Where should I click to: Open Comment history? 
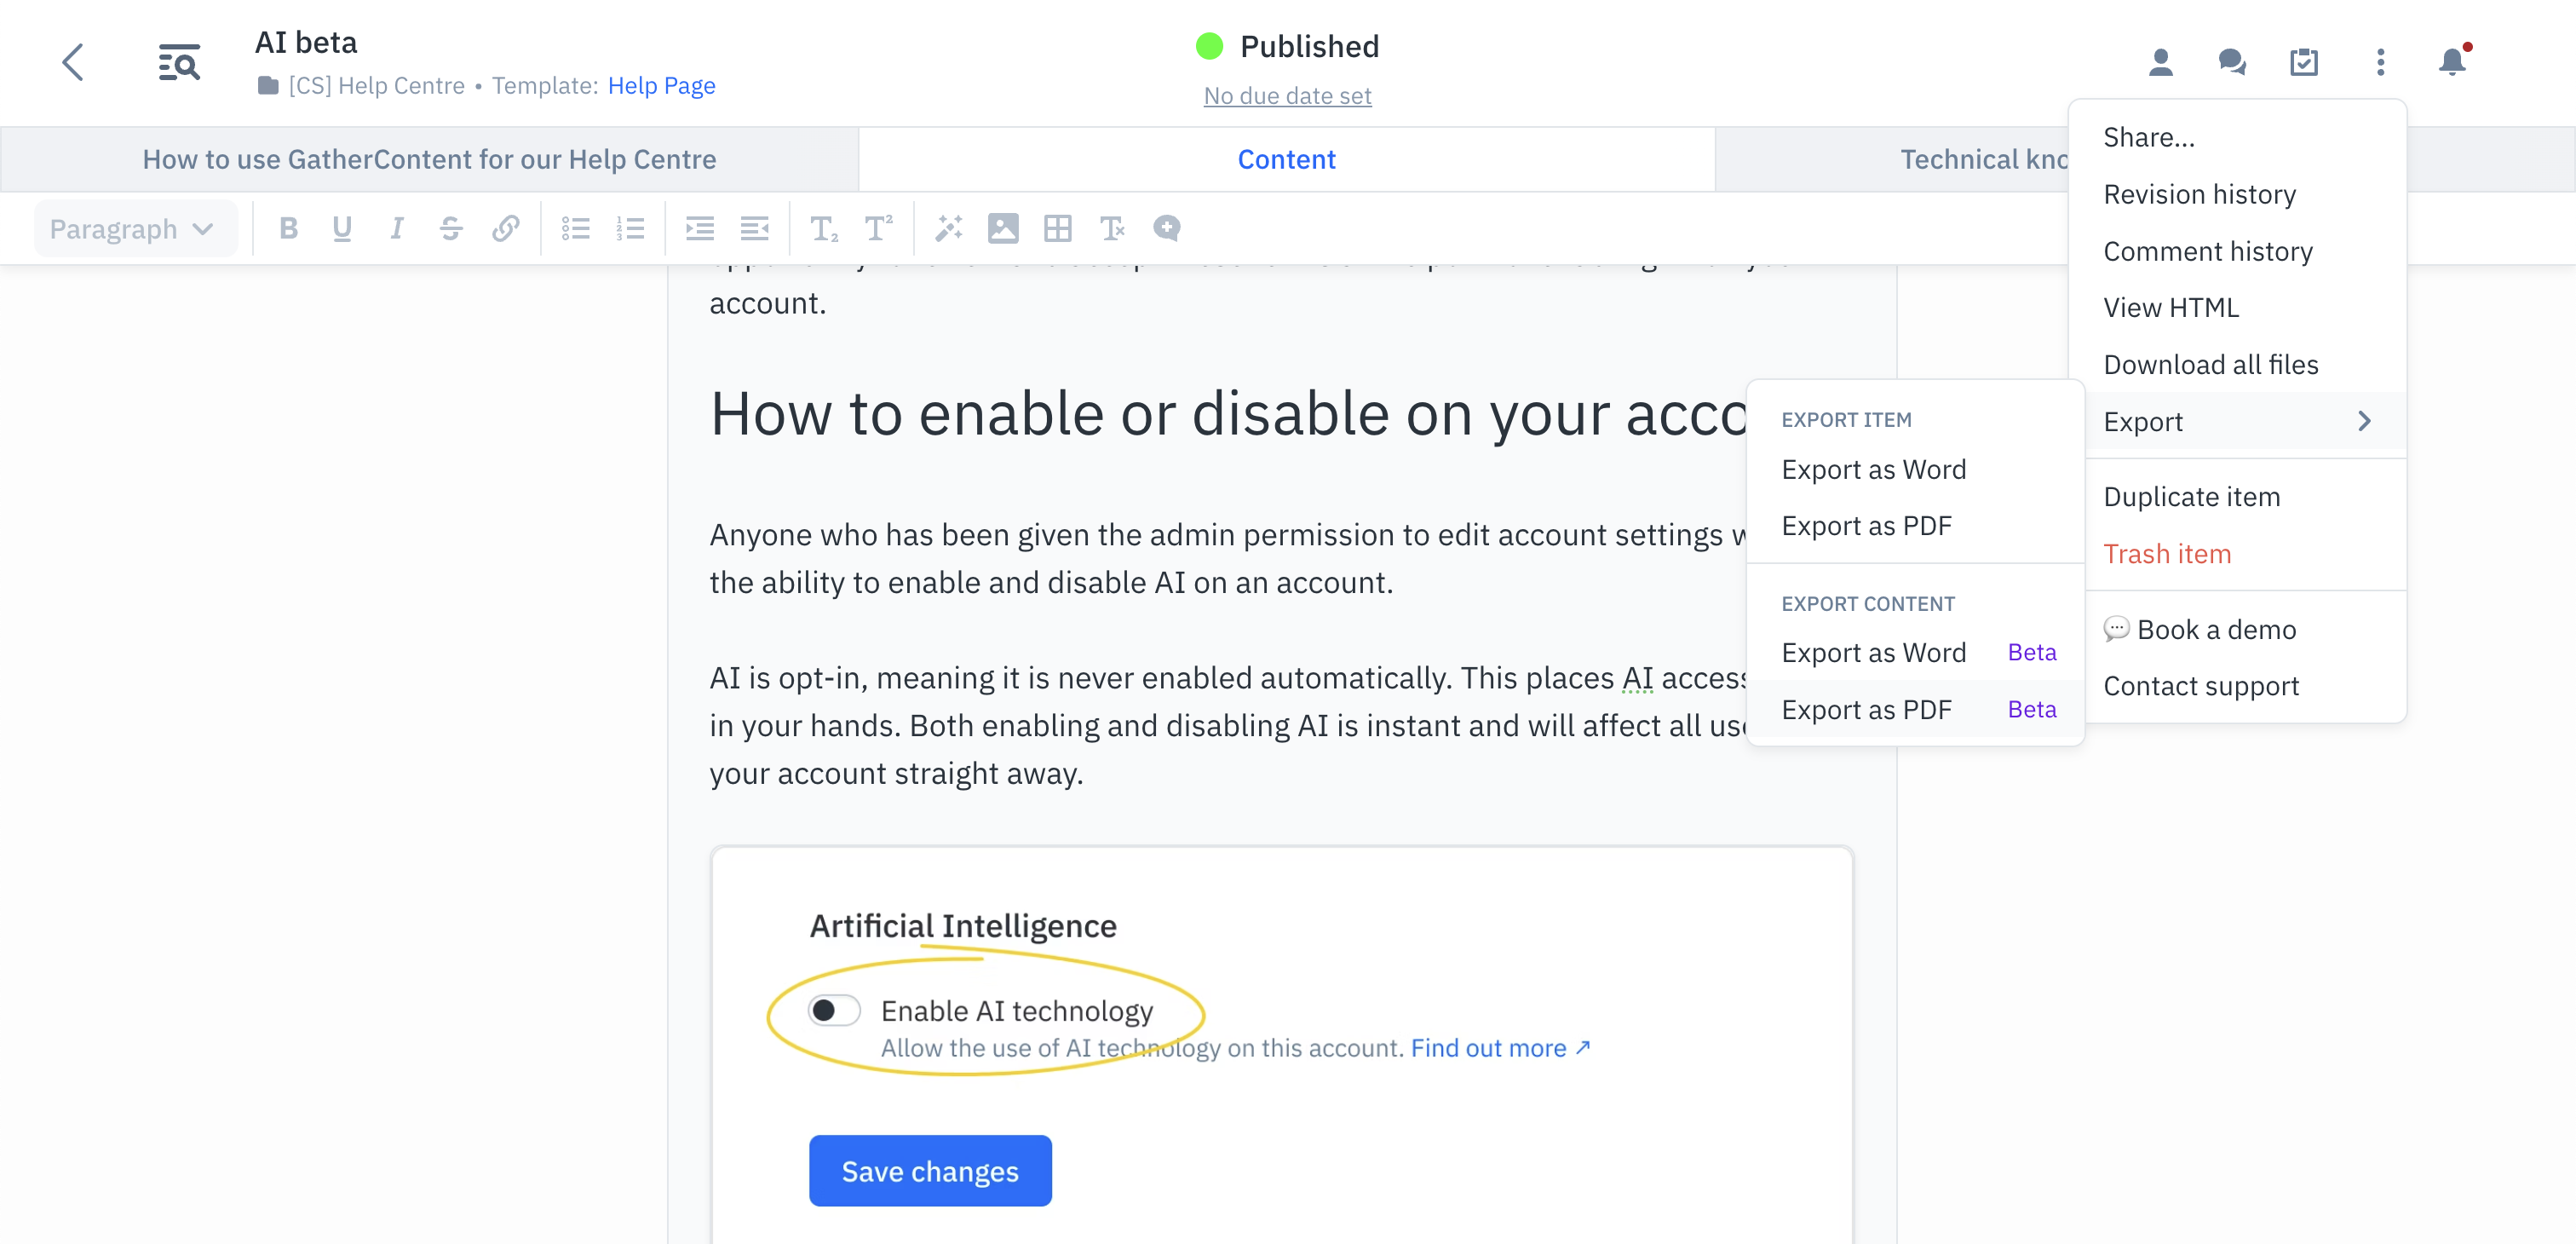click(x=2238, y=251)
